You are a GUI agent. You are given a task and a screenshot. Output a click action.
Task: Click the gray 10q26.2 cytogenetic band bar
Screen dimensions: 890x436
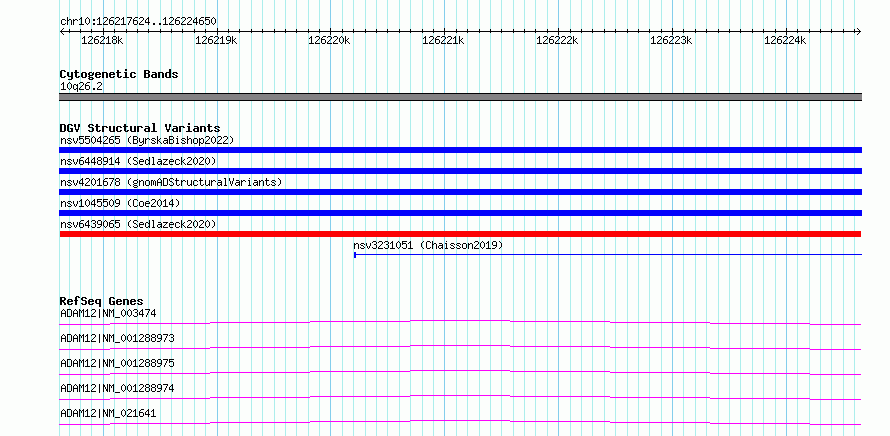click(x=460, y=97)
